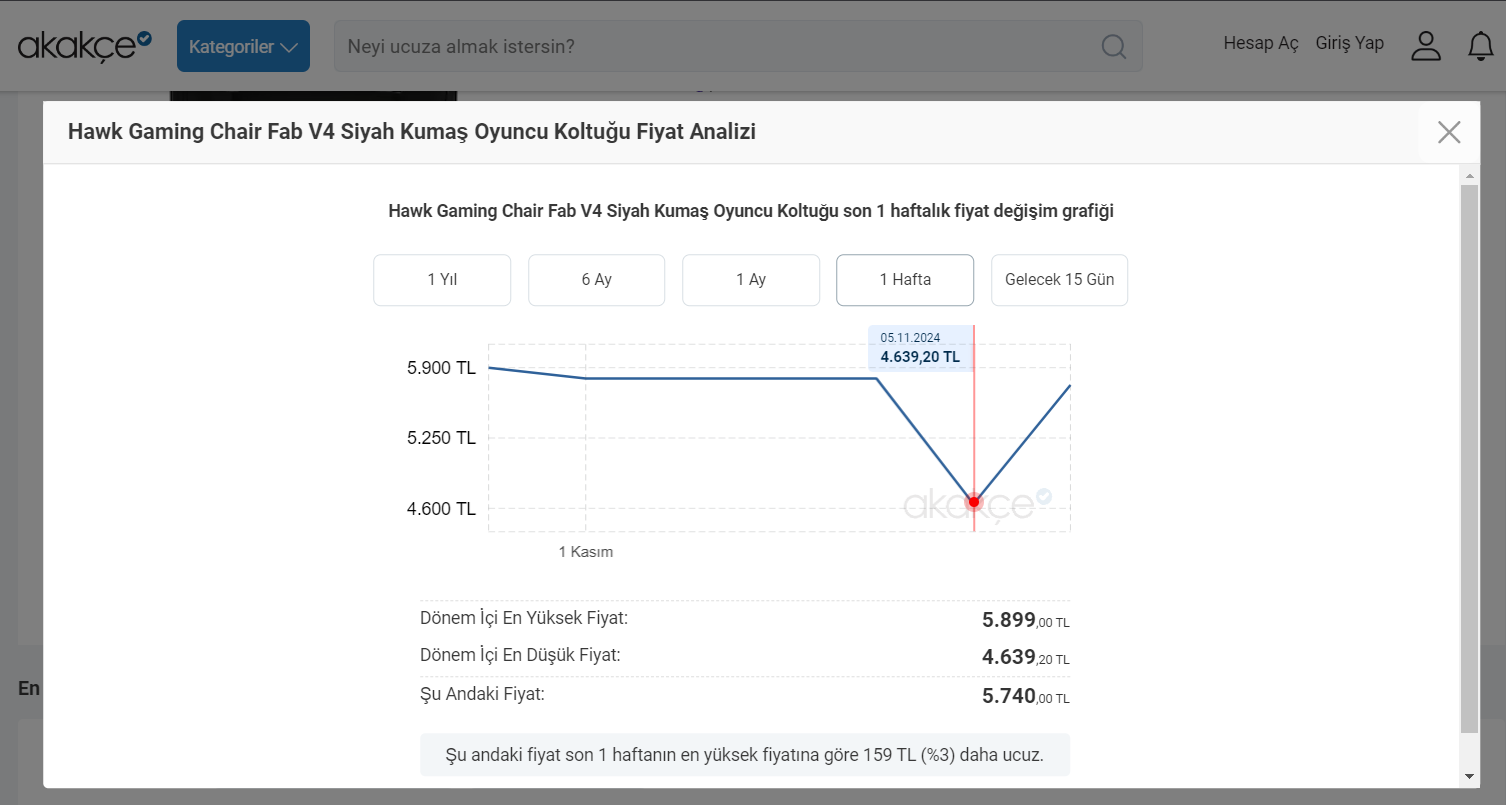
Task: Click the dialog scroll down arrow
Action: point(1468,776)
